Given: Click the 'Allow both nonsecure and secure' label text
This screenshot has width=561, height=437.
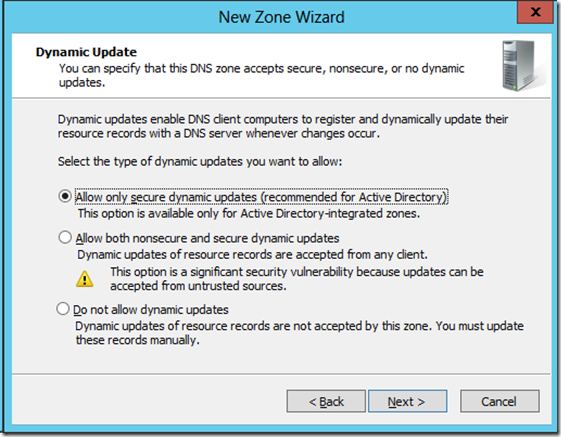Looking at the screenshot, I should 208,238.
